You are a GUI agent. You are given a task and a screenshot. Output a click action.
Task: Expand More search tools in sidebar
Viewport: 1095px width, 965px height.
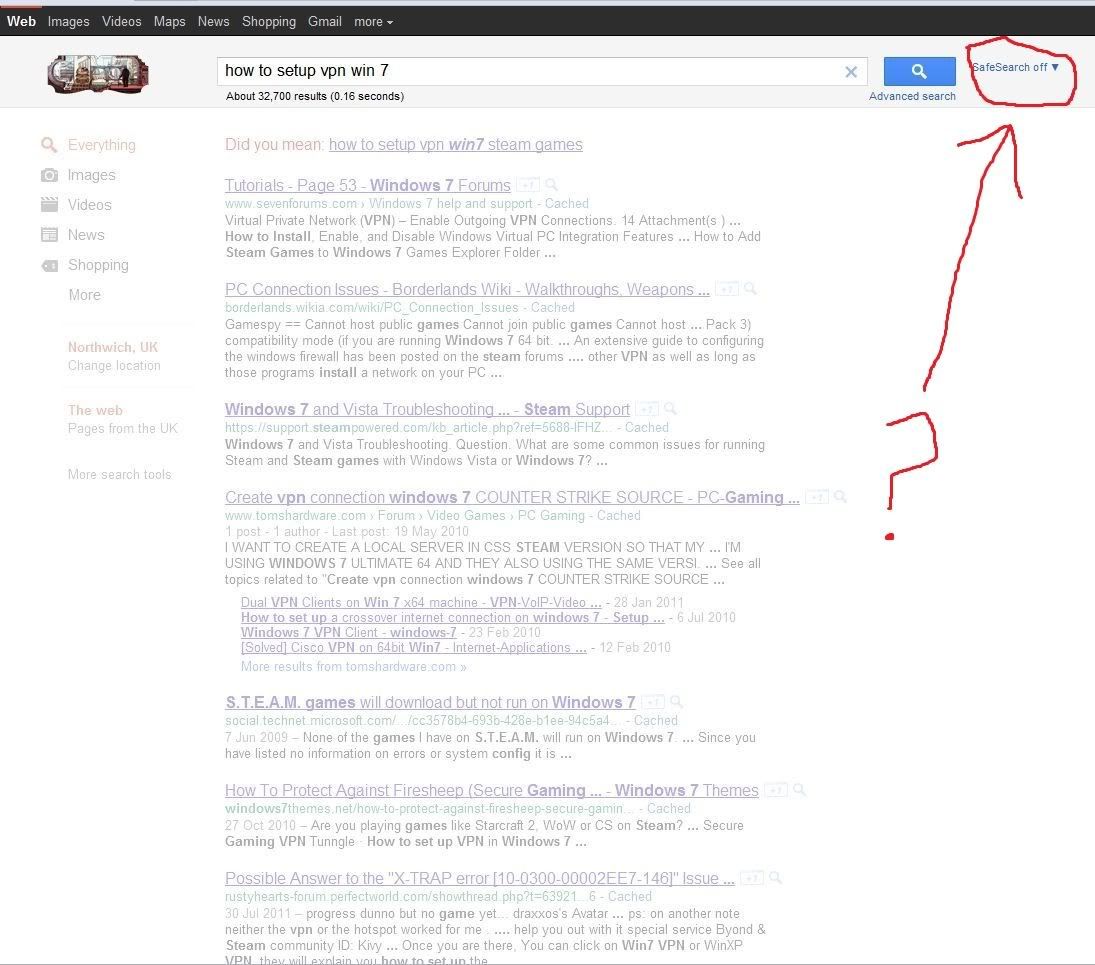119,474
